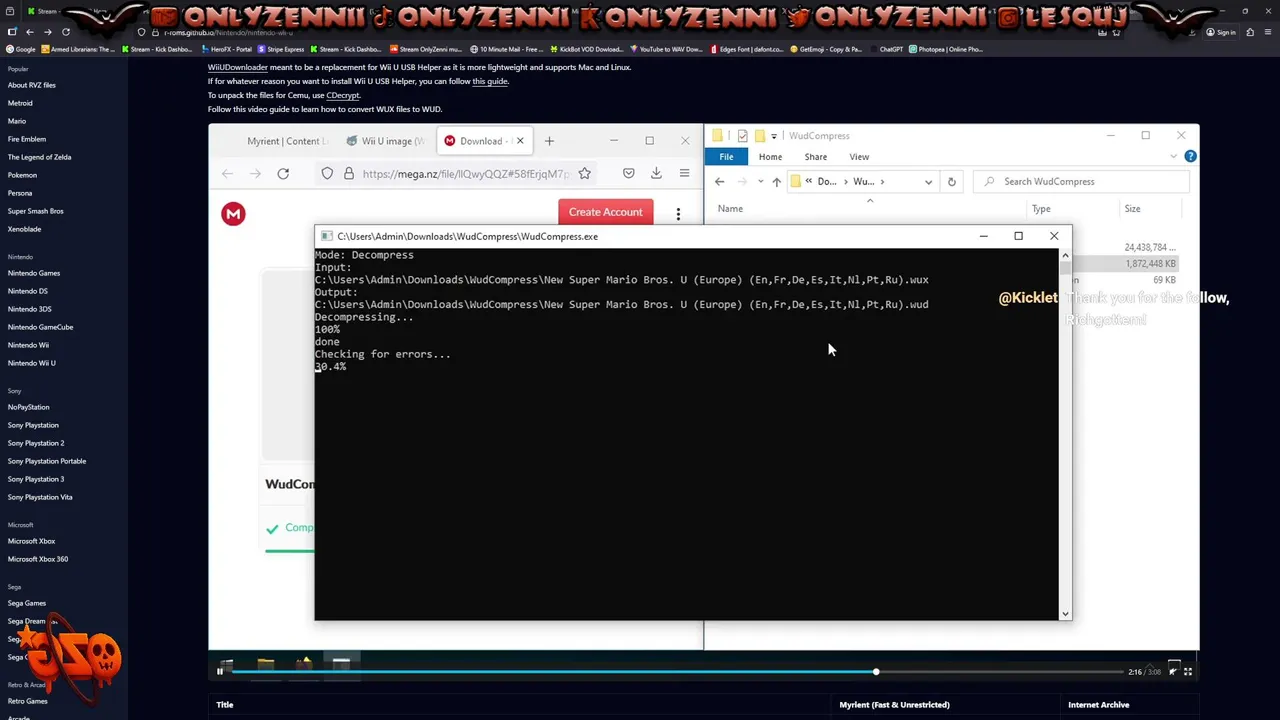Viewport: 1280px width, 720px height.
Task: Click the mega.nz URL address field
Action: [x=465, y=174]
